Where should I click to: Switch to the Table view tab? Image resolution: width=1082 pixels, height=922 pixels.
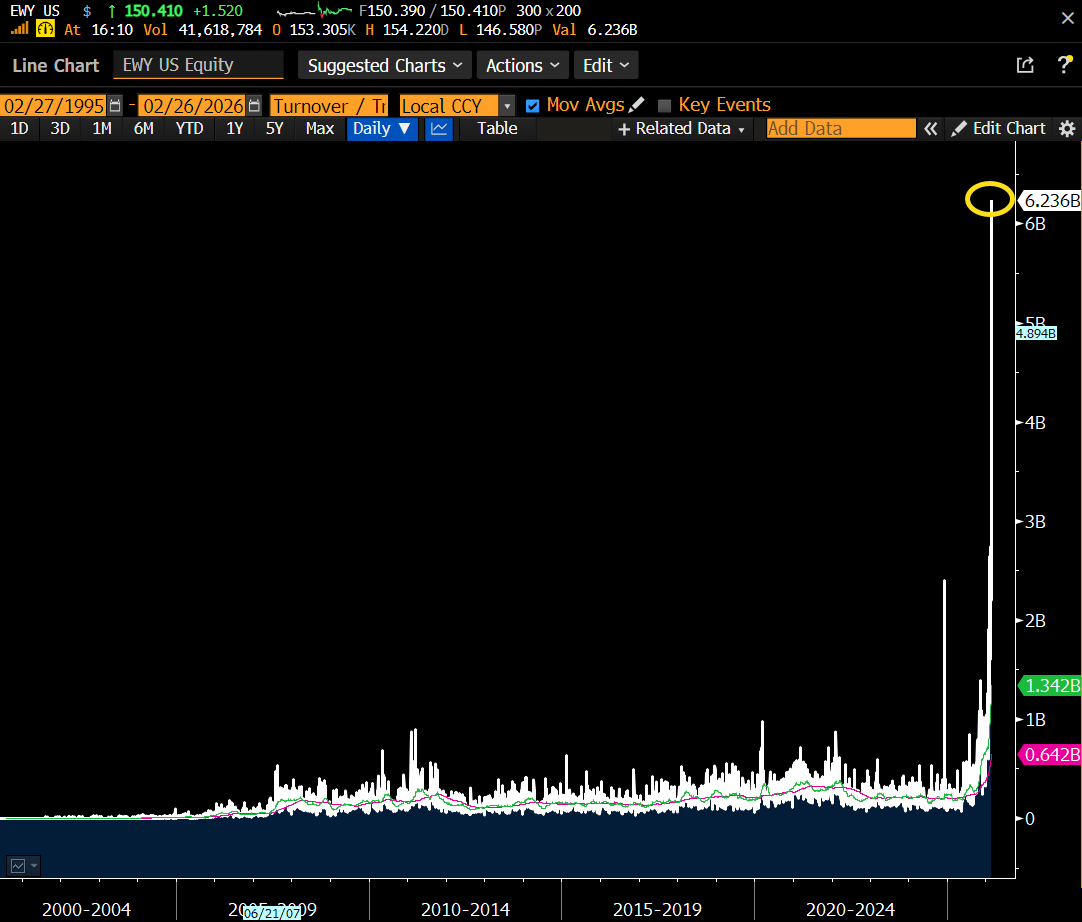497,128
